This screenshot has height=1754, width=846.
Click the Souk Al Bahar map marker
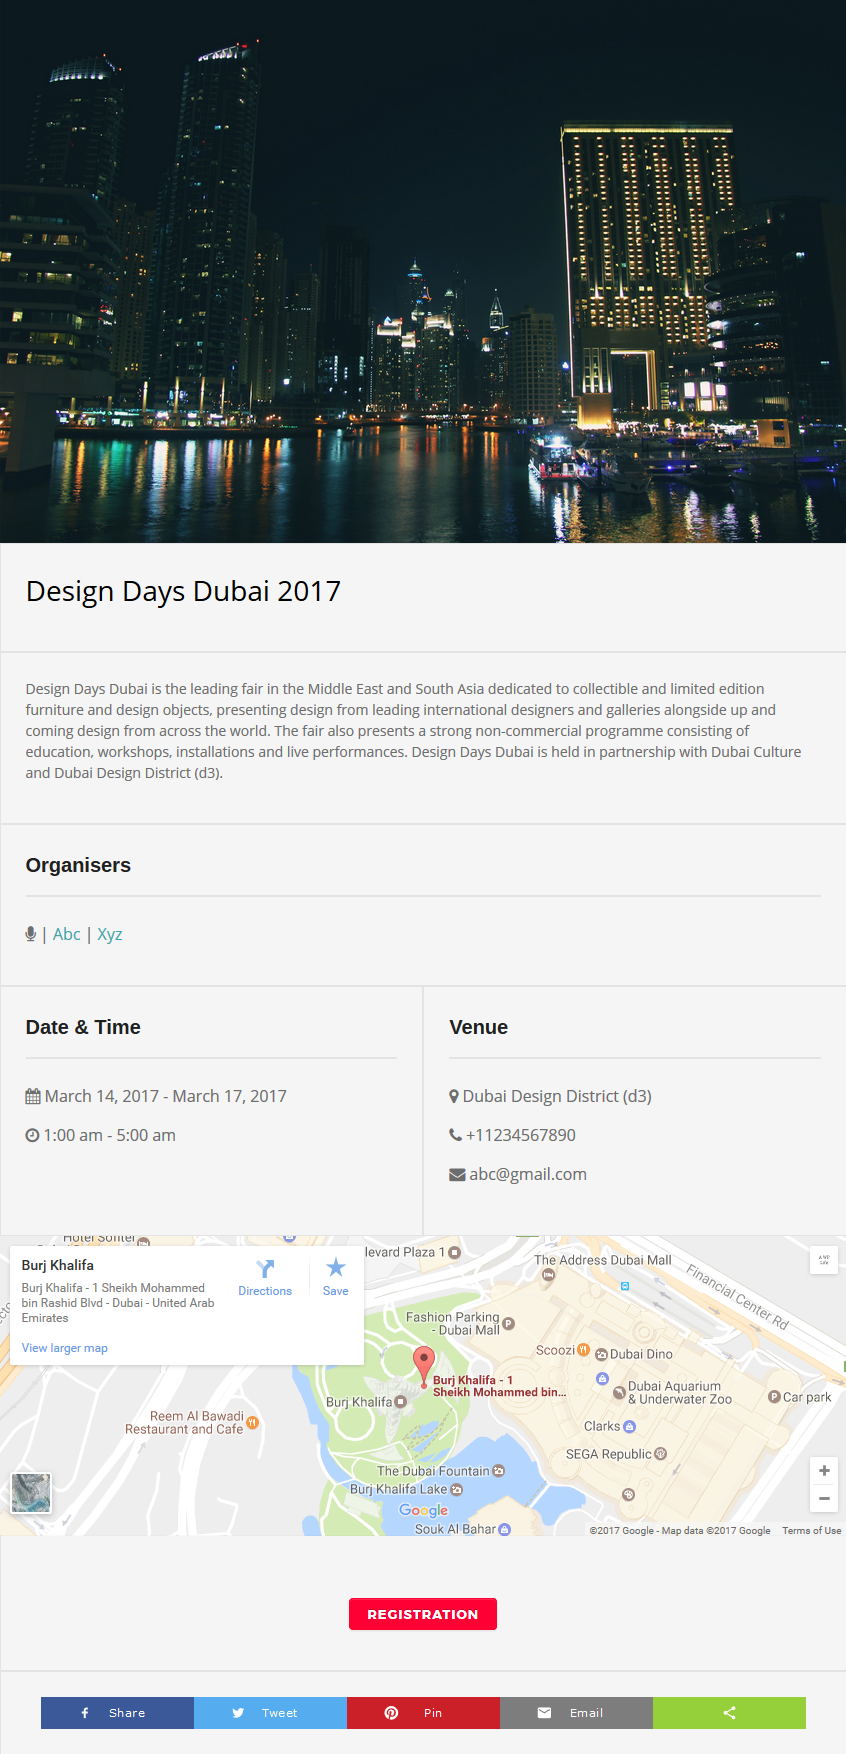pos(504,1529)
